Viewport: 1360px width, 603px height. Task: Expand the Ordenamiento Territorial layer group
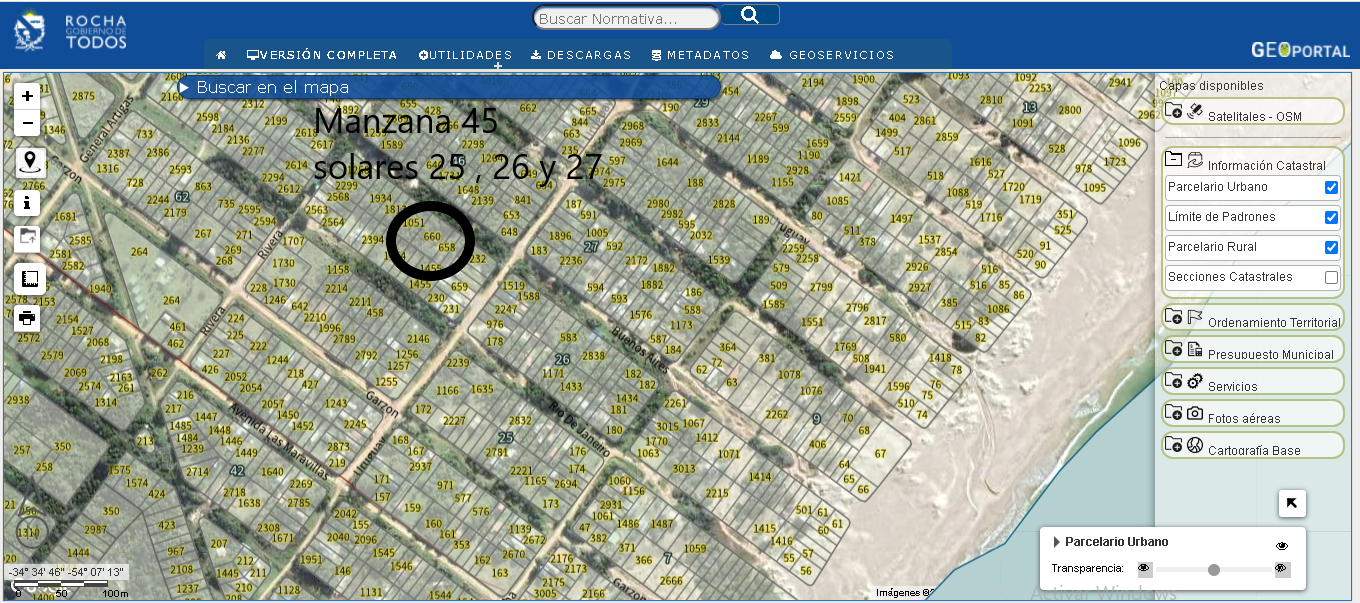click(x=1175, y=318)
